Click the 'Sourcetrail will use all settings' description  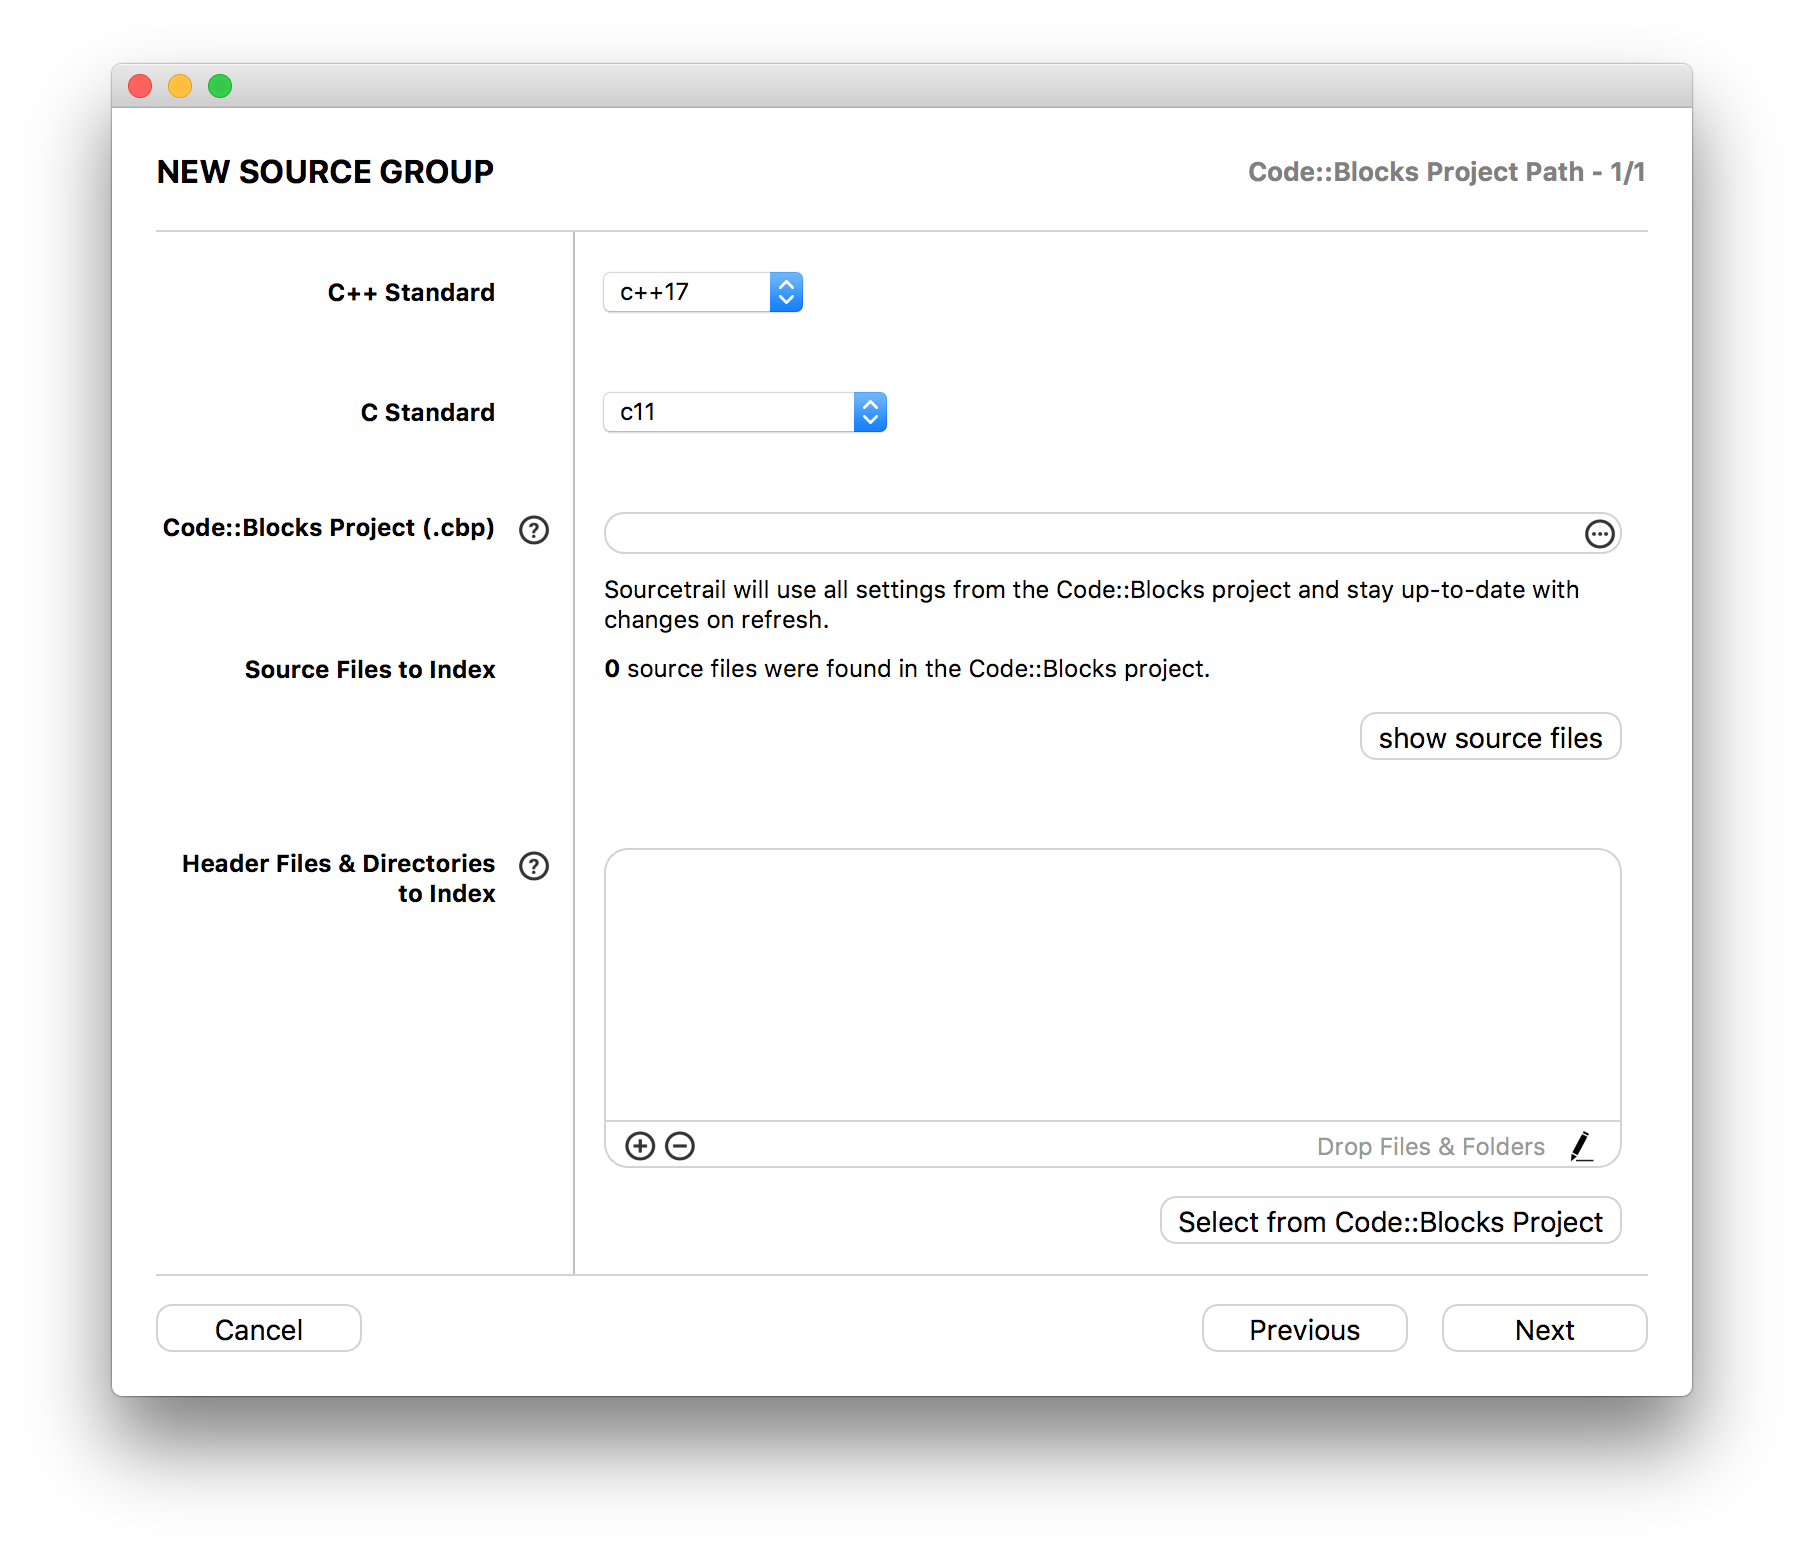(x=1091, y=604)
